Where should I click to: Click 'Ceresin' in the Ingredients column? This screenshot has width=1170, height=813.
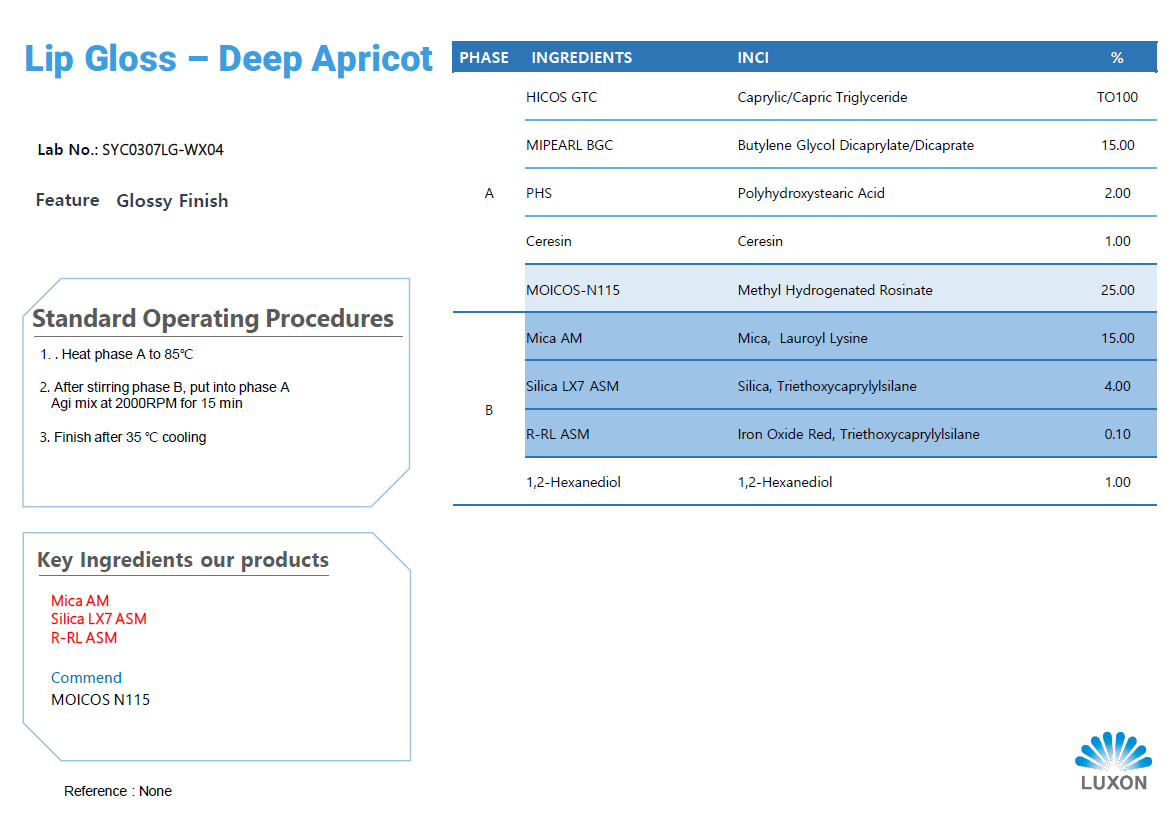548,241
